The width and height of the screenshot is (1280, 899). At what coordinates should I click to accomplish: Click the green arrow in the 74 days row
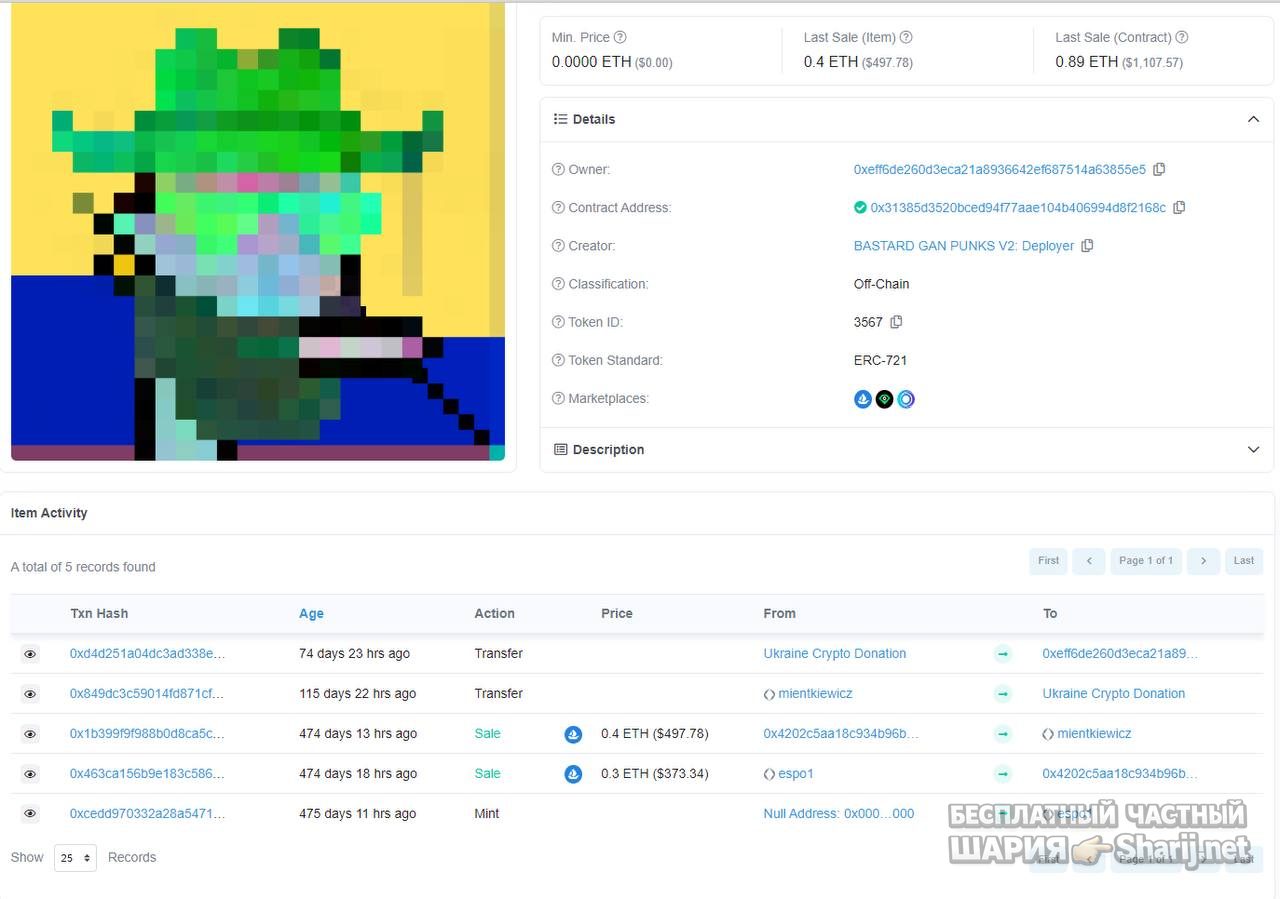click(x=1003, y=654)
